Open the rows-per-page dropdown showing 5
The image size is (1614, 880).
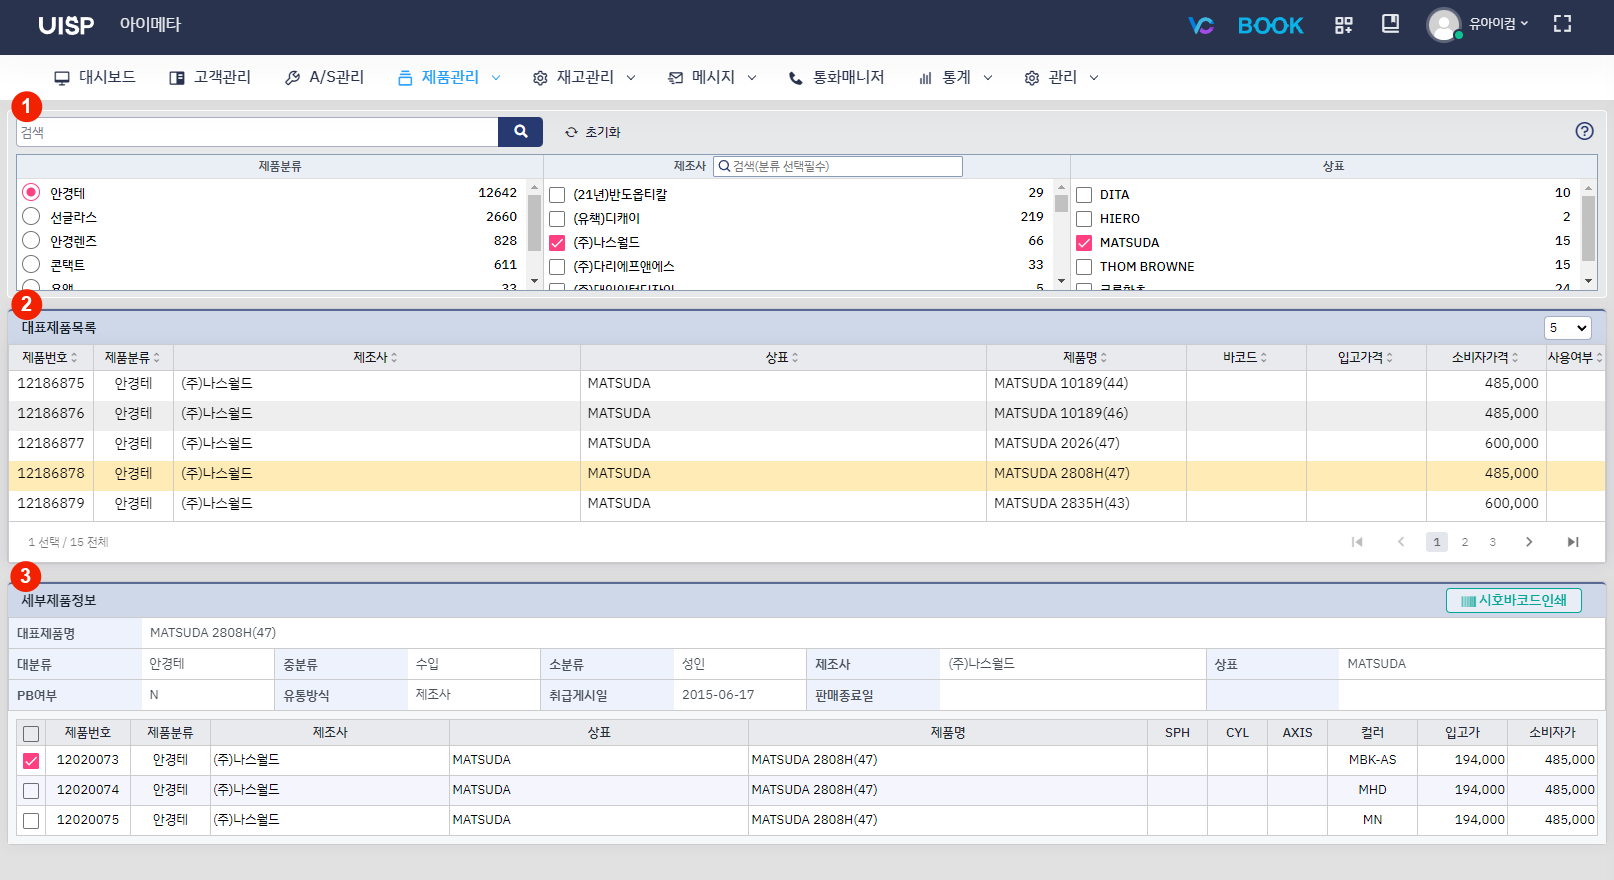pyautogui.click(x=1567, y=328)
